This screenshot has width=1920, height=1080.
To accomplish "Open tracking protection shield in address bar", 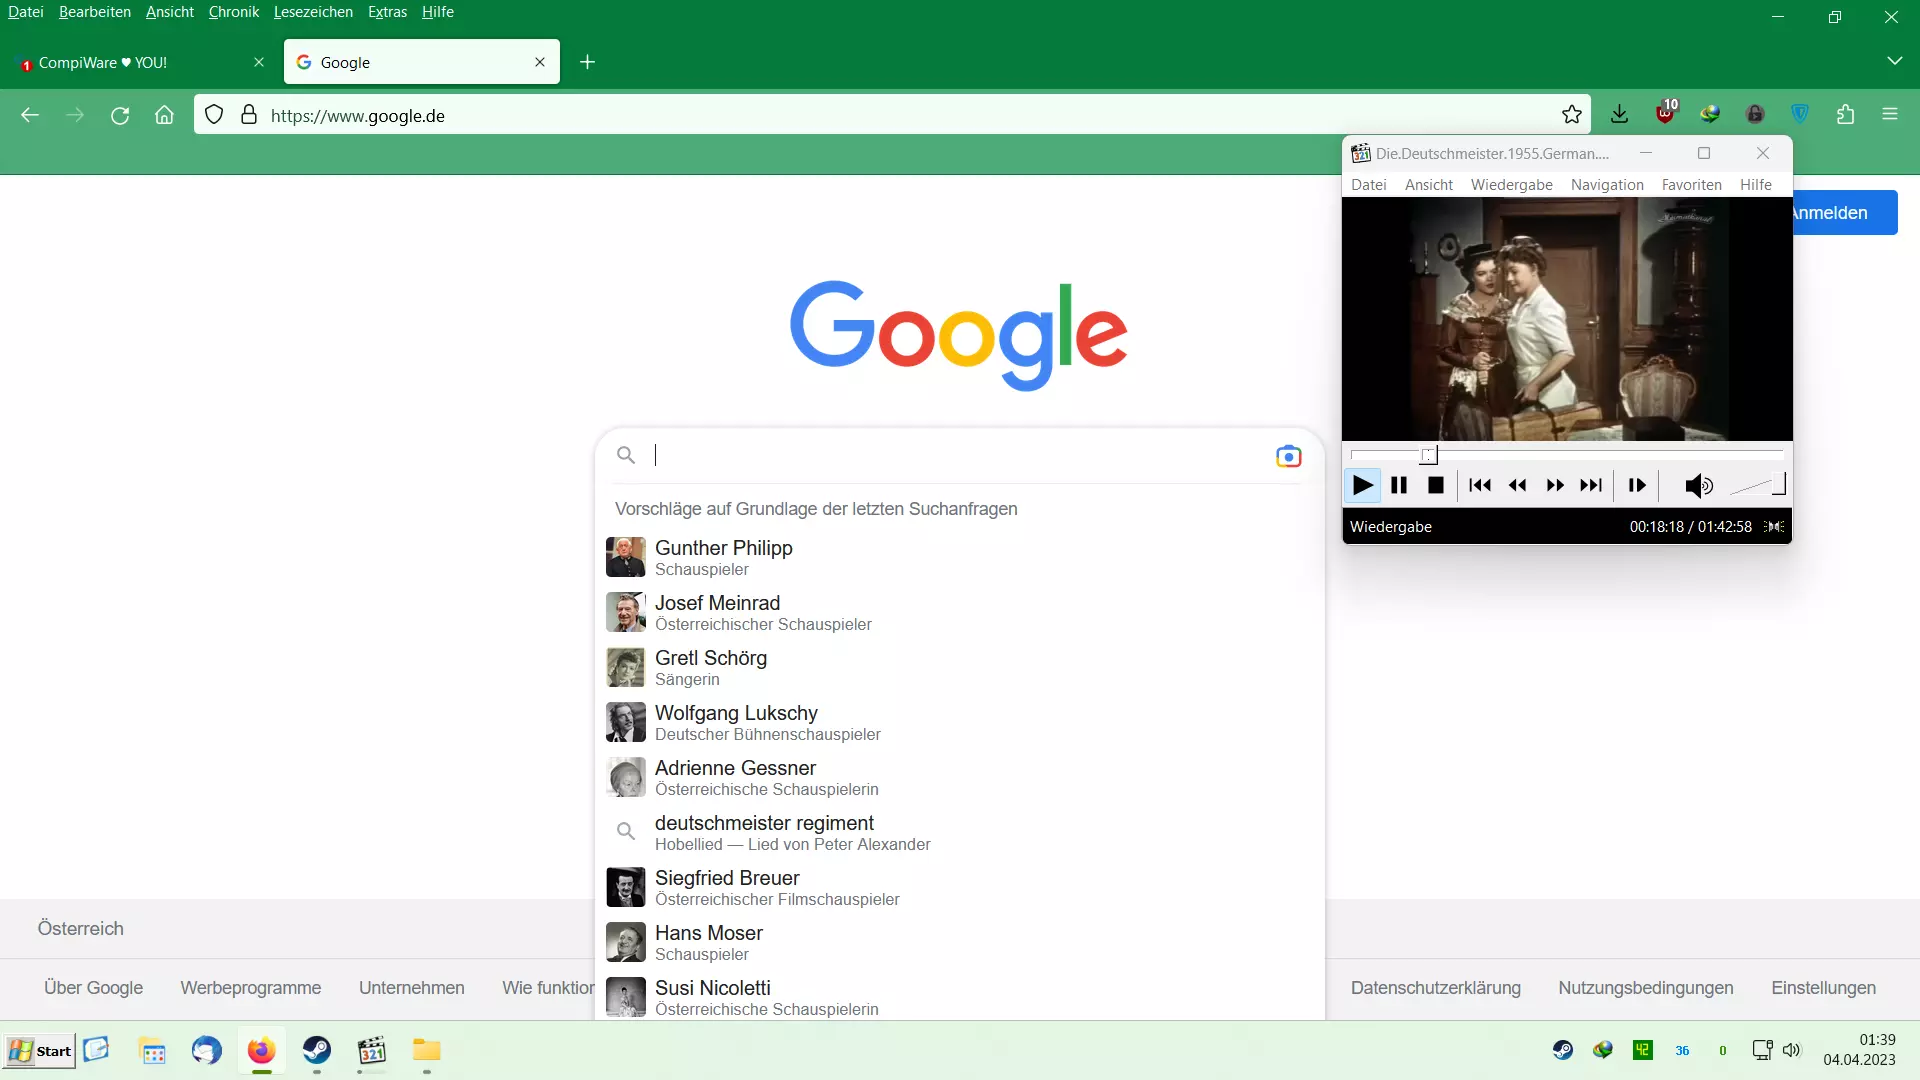I will 214,115.
